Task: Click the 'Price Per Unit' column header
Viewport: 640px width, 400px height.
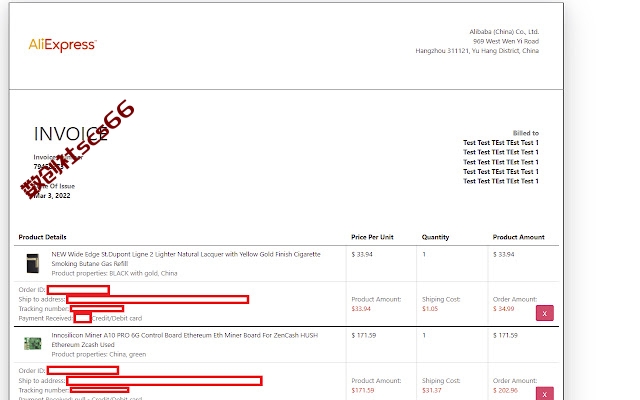Action: click(x=372, y=237)
